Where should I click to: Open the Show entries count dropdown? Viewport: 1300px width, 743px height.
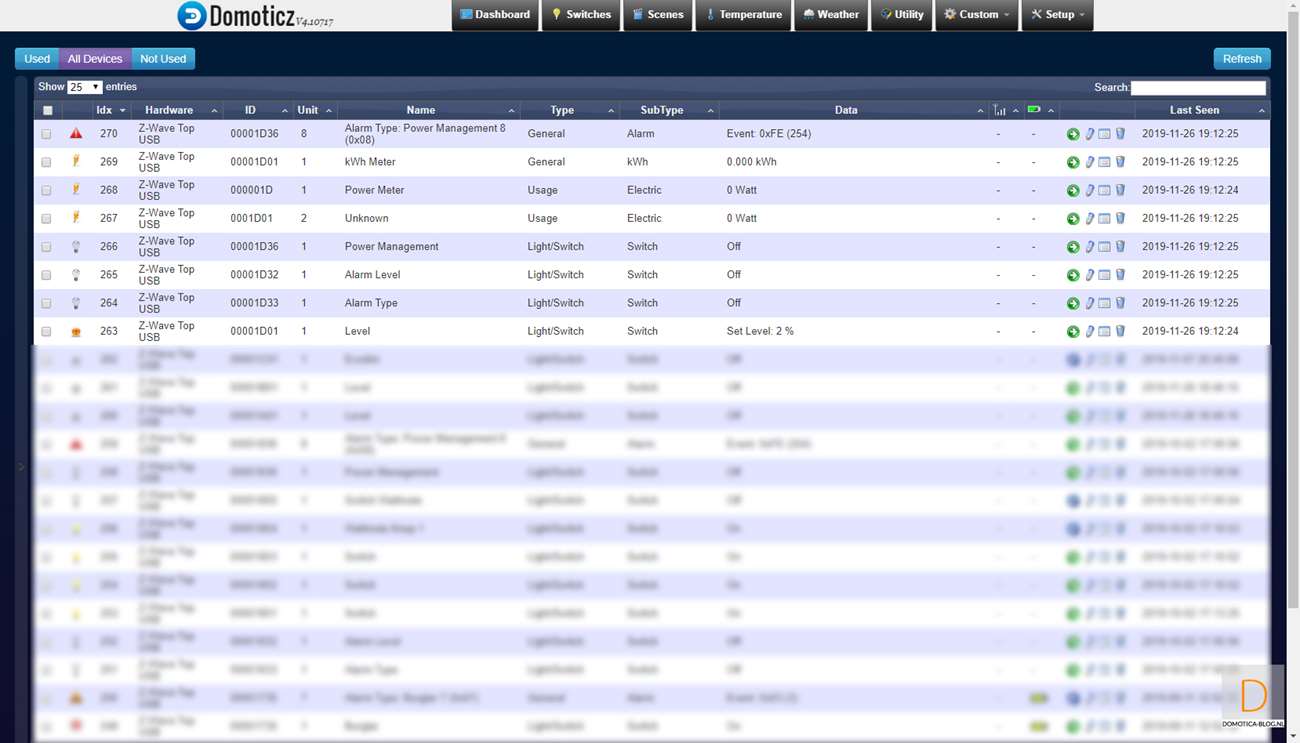[84, 88]
